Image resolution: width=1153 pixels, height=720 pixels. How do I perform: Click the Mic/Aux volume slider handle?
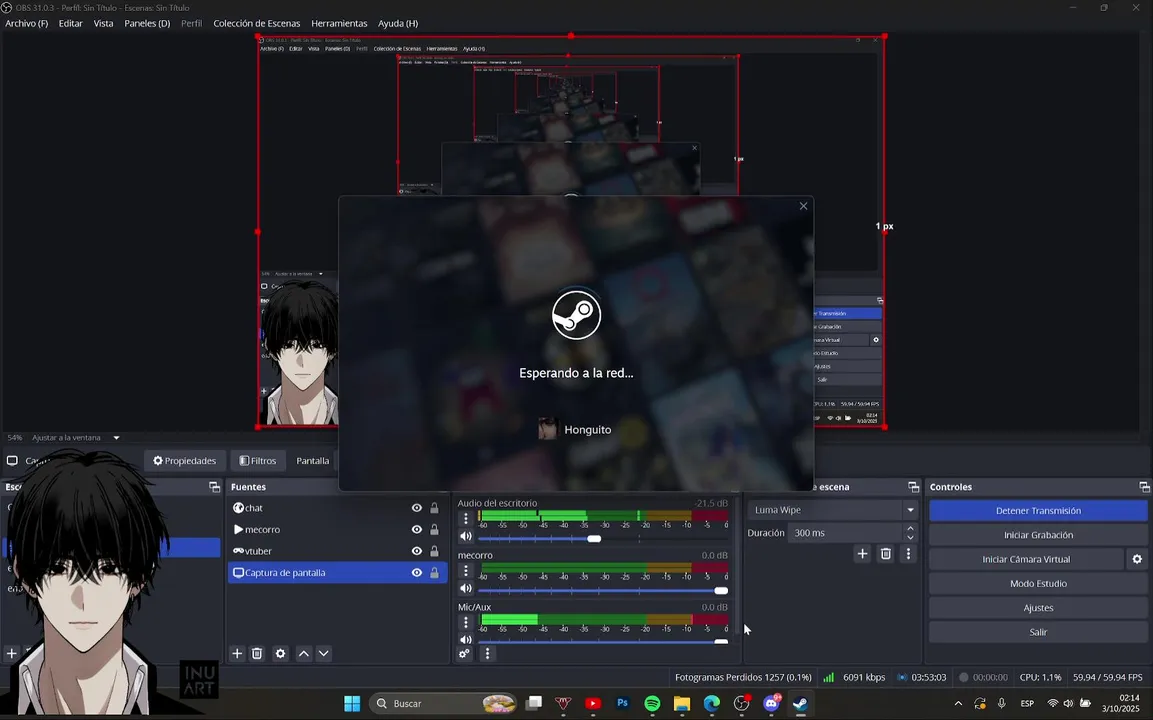(721, 641)
